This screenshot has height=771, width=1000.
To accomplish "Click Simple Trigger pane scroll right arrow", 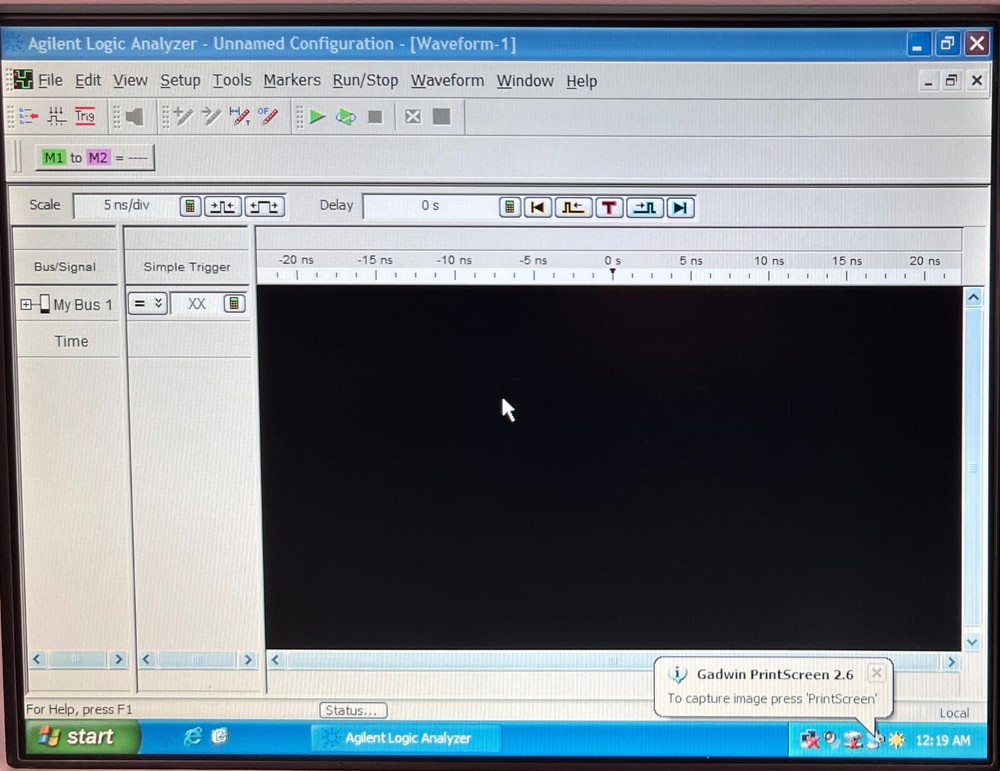I will tap(248, 659).
